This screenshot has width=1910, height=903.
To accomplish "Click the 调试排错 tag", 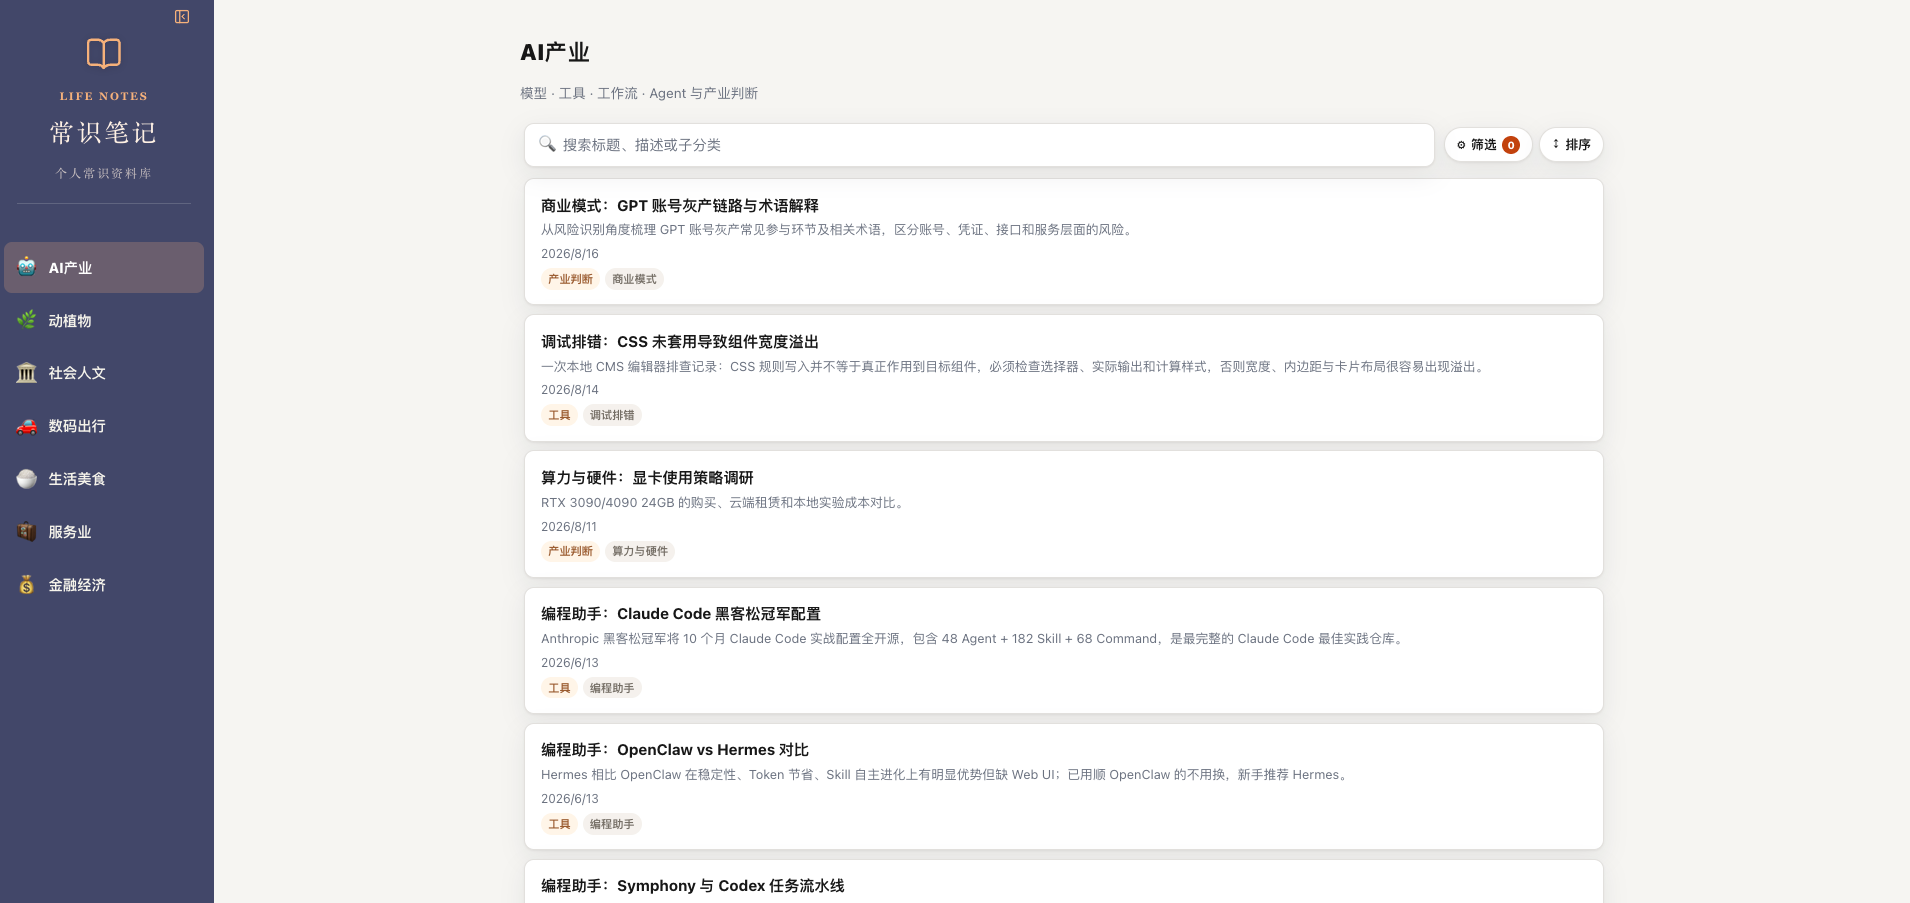I will (x=612, y=415).
